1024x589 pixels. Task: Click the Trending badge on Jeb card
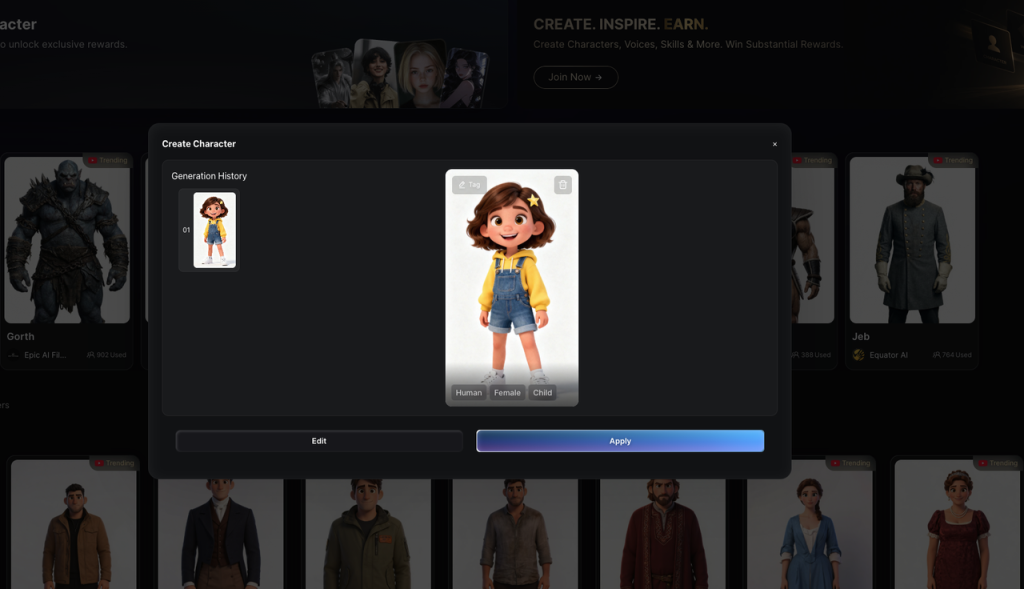tap(952, 161)
